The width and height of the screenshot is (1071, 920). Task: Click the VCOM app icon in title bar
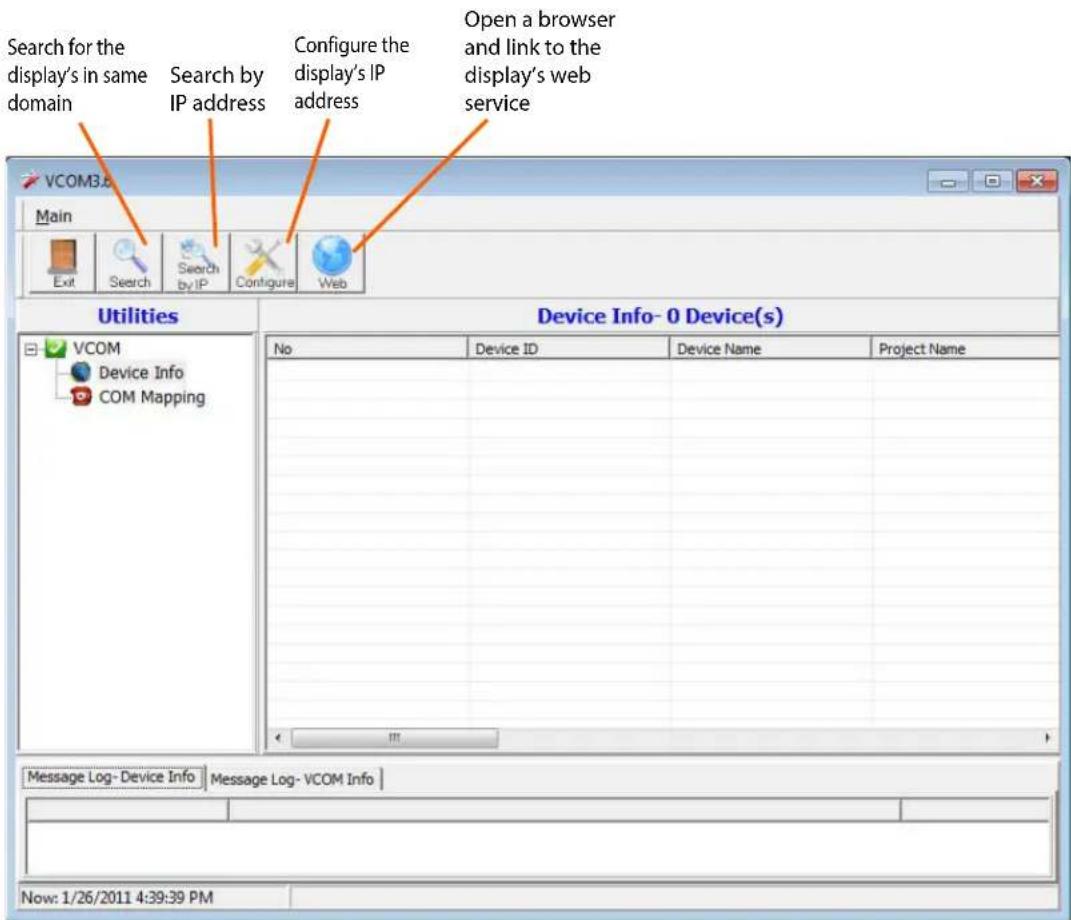pyautogui.click(x=29, y=180)
